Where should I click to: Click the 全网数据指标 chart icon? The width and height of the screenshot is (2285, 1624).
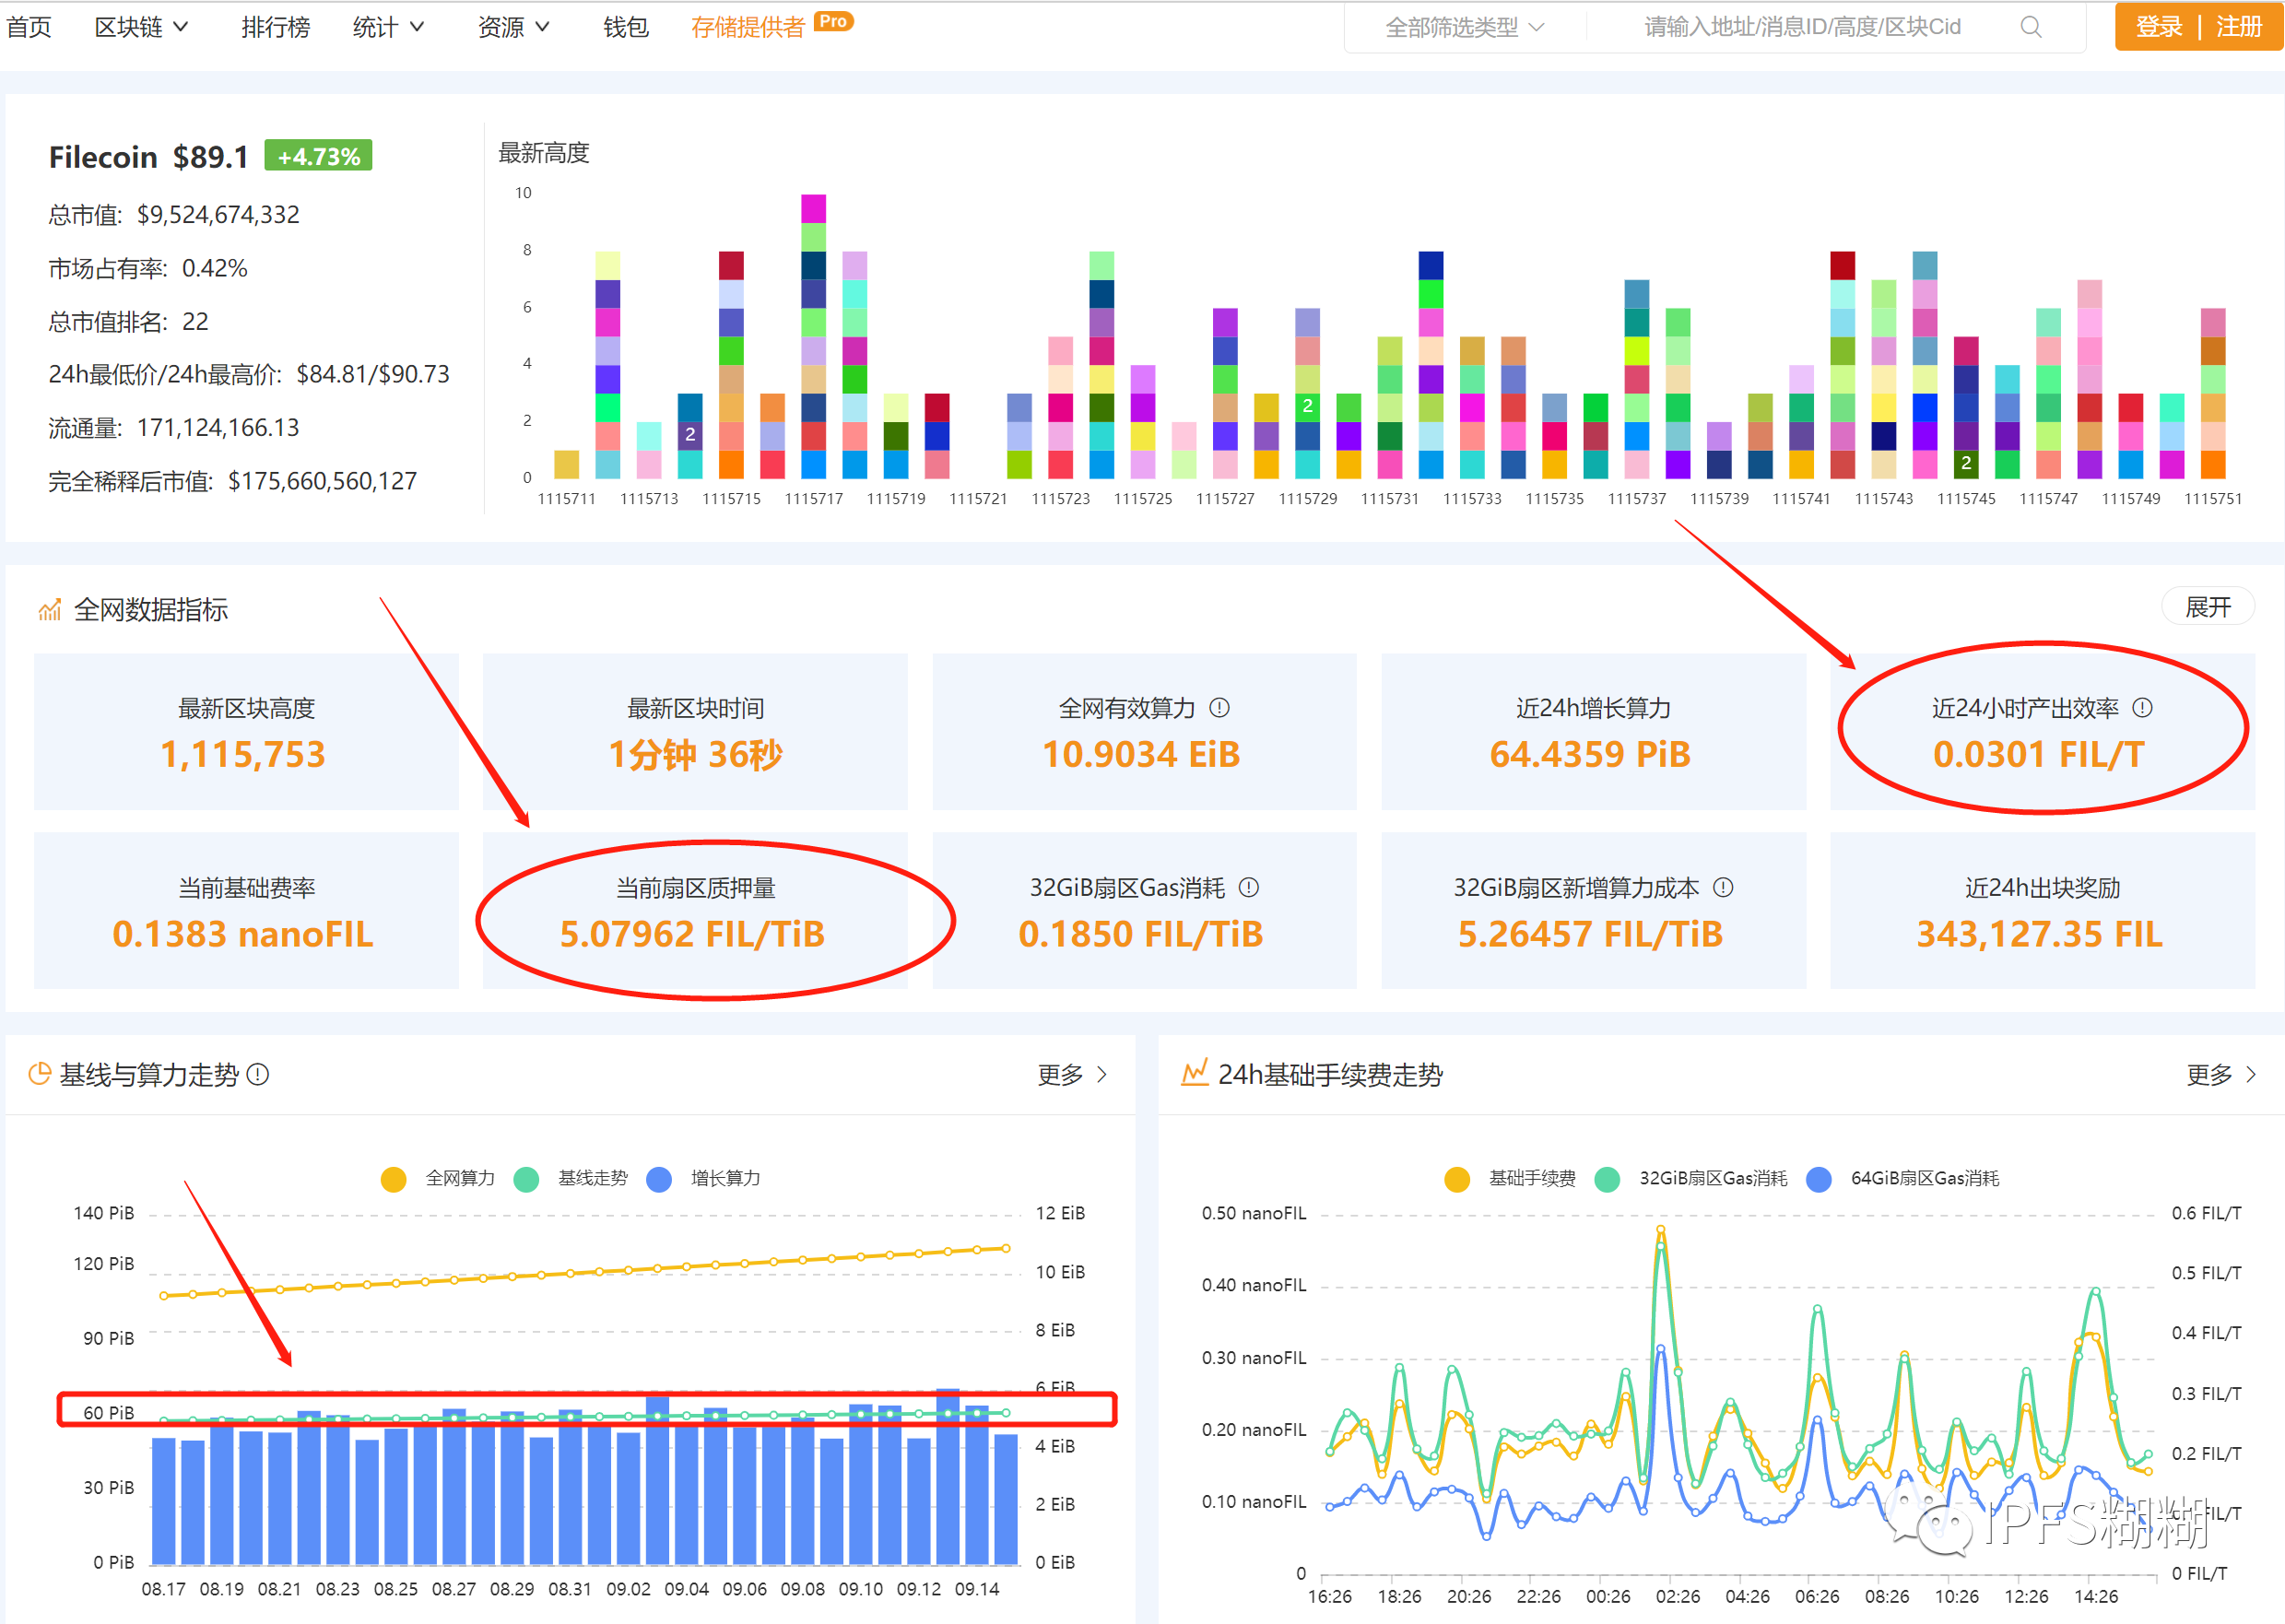[x=49, y=609]
